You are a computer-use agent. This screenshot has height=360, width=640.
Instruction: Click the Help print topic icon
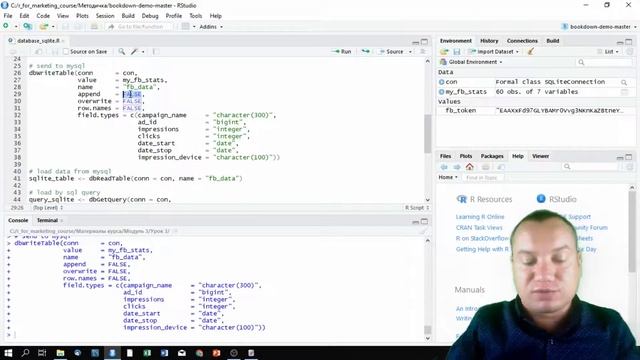[485, 167]
